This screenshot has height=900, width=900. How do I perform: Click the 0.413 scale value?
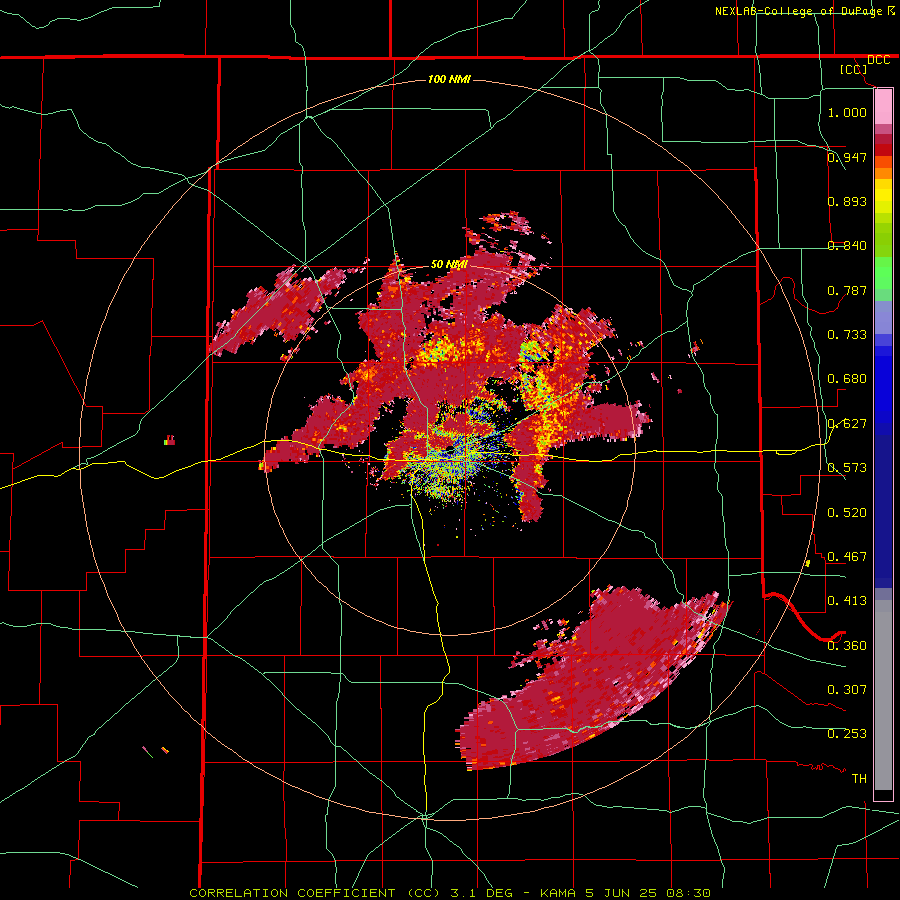847,600
